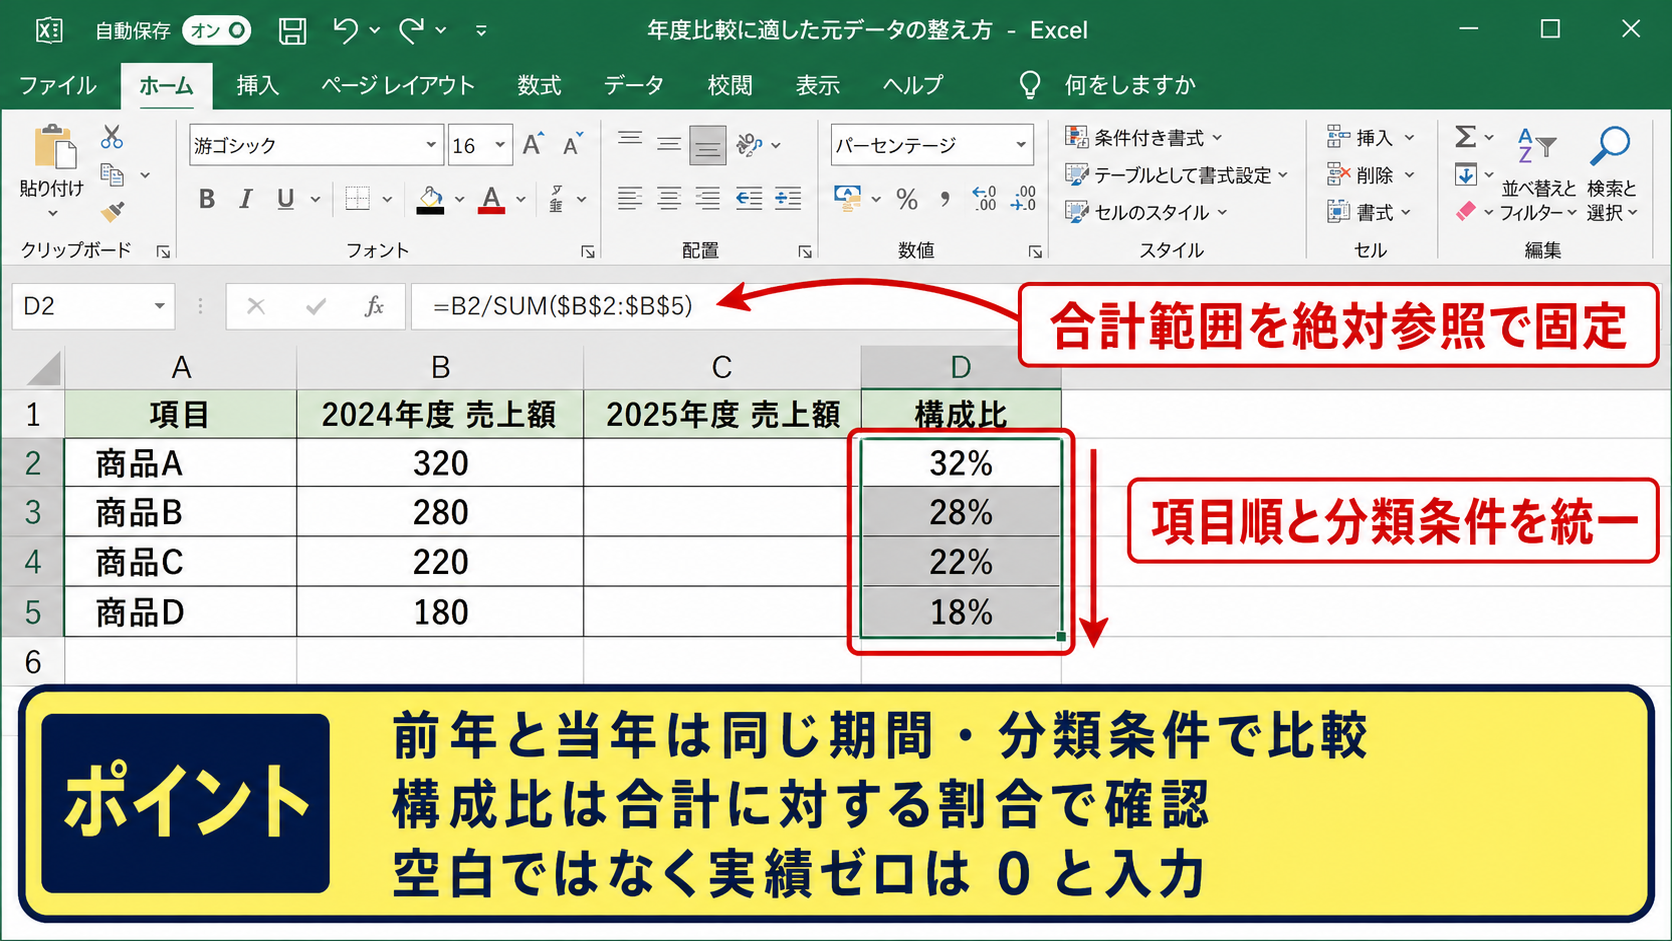This screenshot has height=941, width=1672.
Task: Expand the Name Box dropdown
Action: point(159,306)
